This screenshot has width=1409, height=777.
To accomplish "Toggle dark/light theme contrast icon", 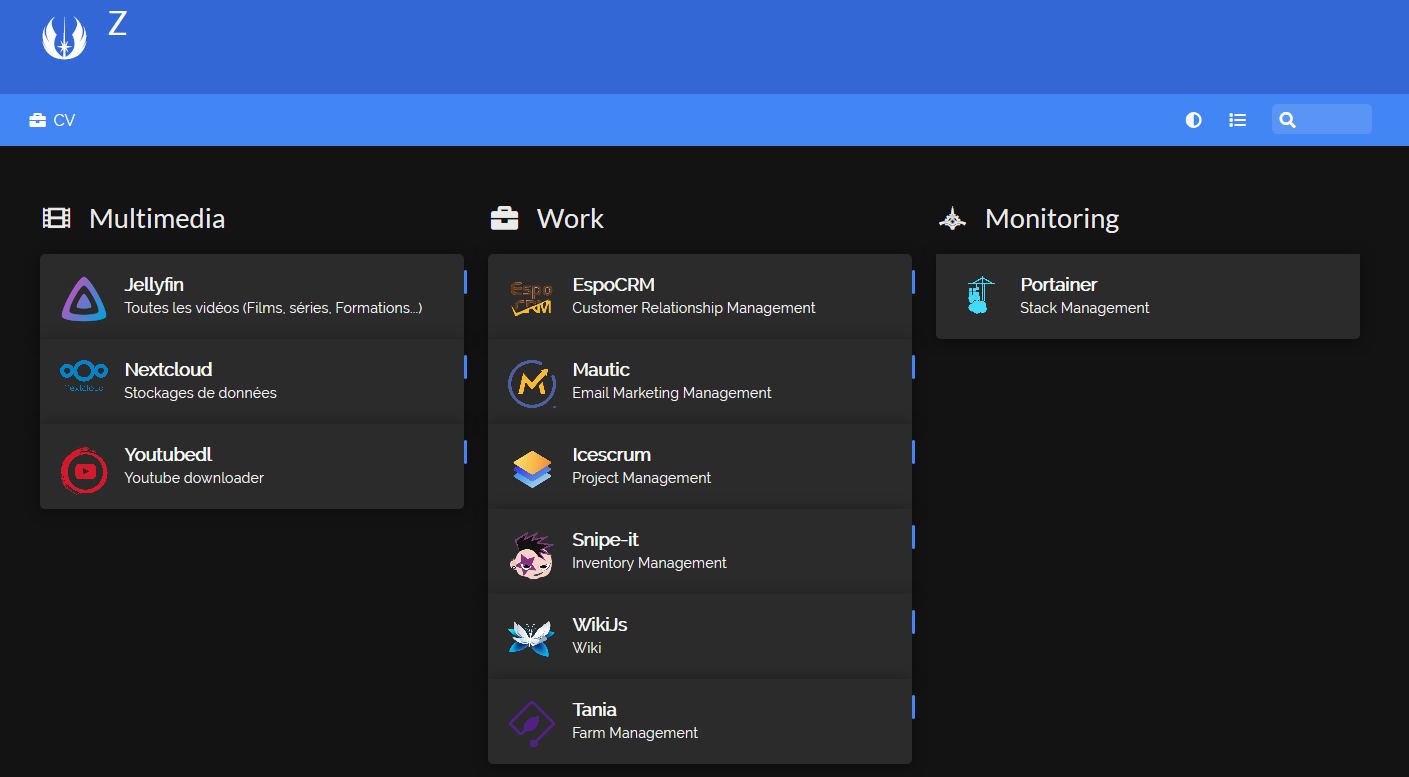I will (1193, 120).
